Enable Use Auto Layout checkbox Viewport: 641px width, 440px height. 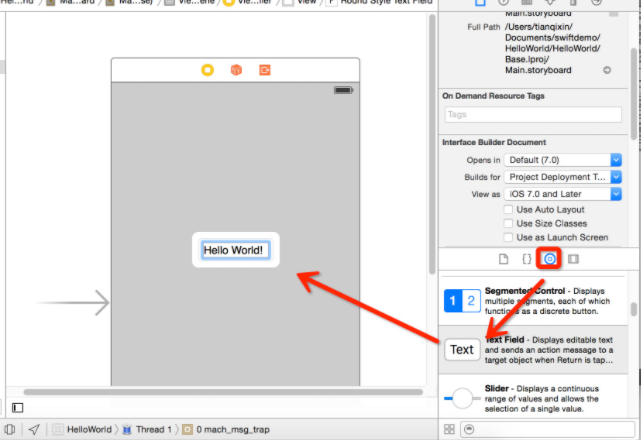[x=508, y=209]
